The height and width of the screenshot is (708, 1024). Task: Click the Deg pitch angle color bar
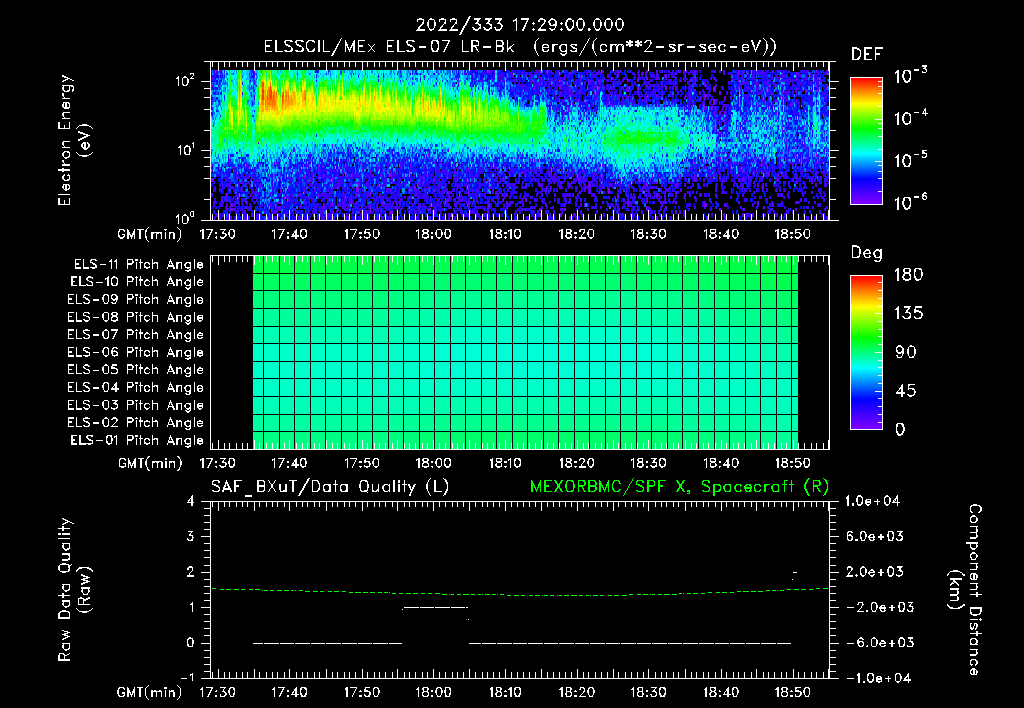click(x=866, y=352)
